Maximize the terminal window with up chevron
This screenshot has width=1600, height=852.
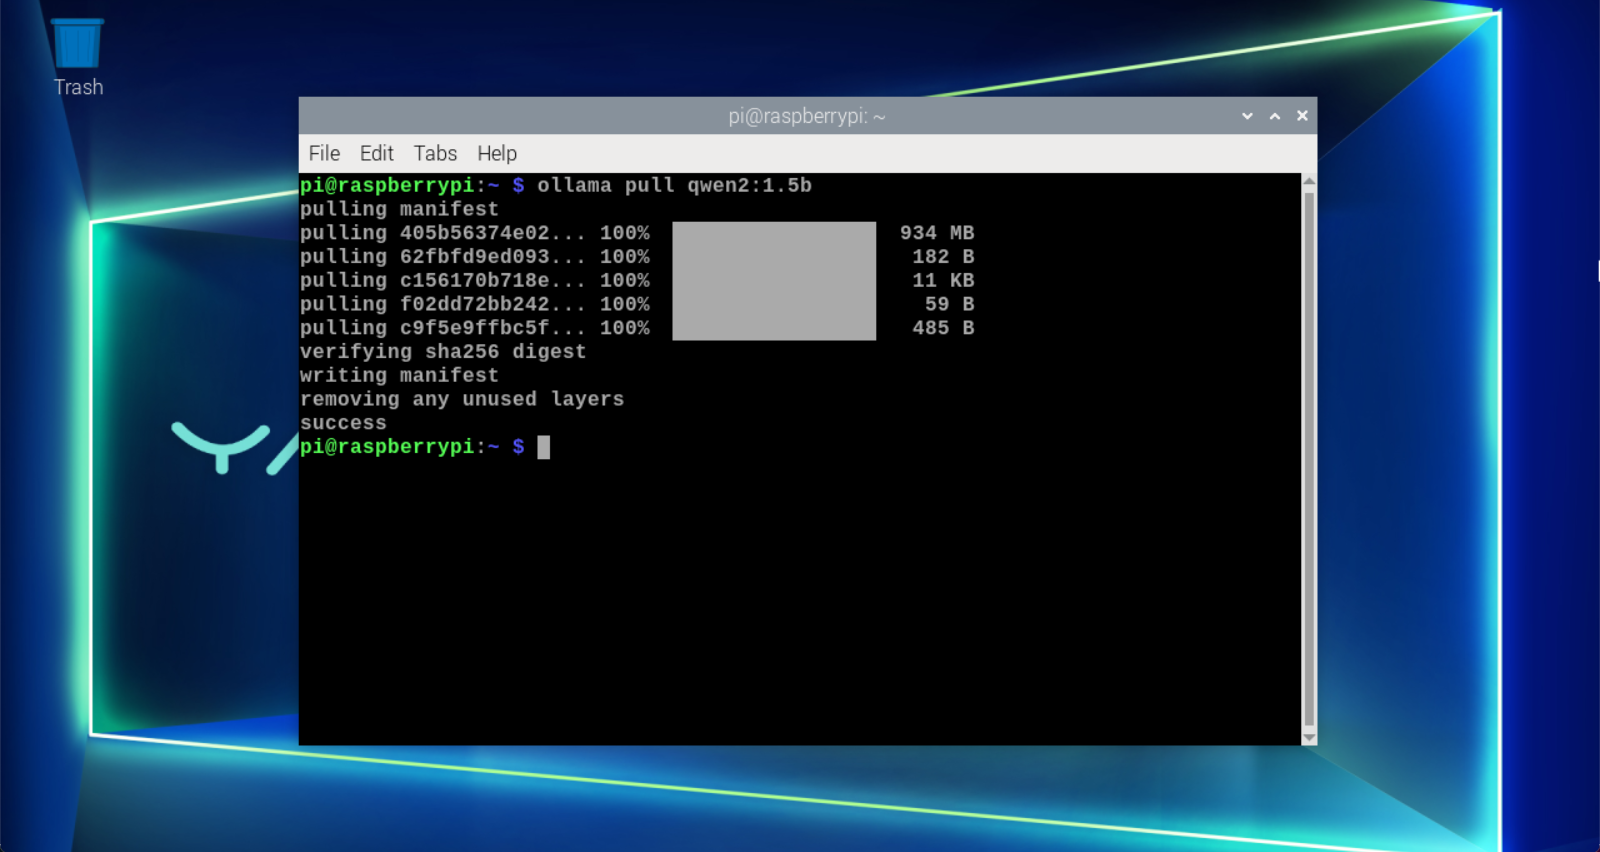point(1275,116)
